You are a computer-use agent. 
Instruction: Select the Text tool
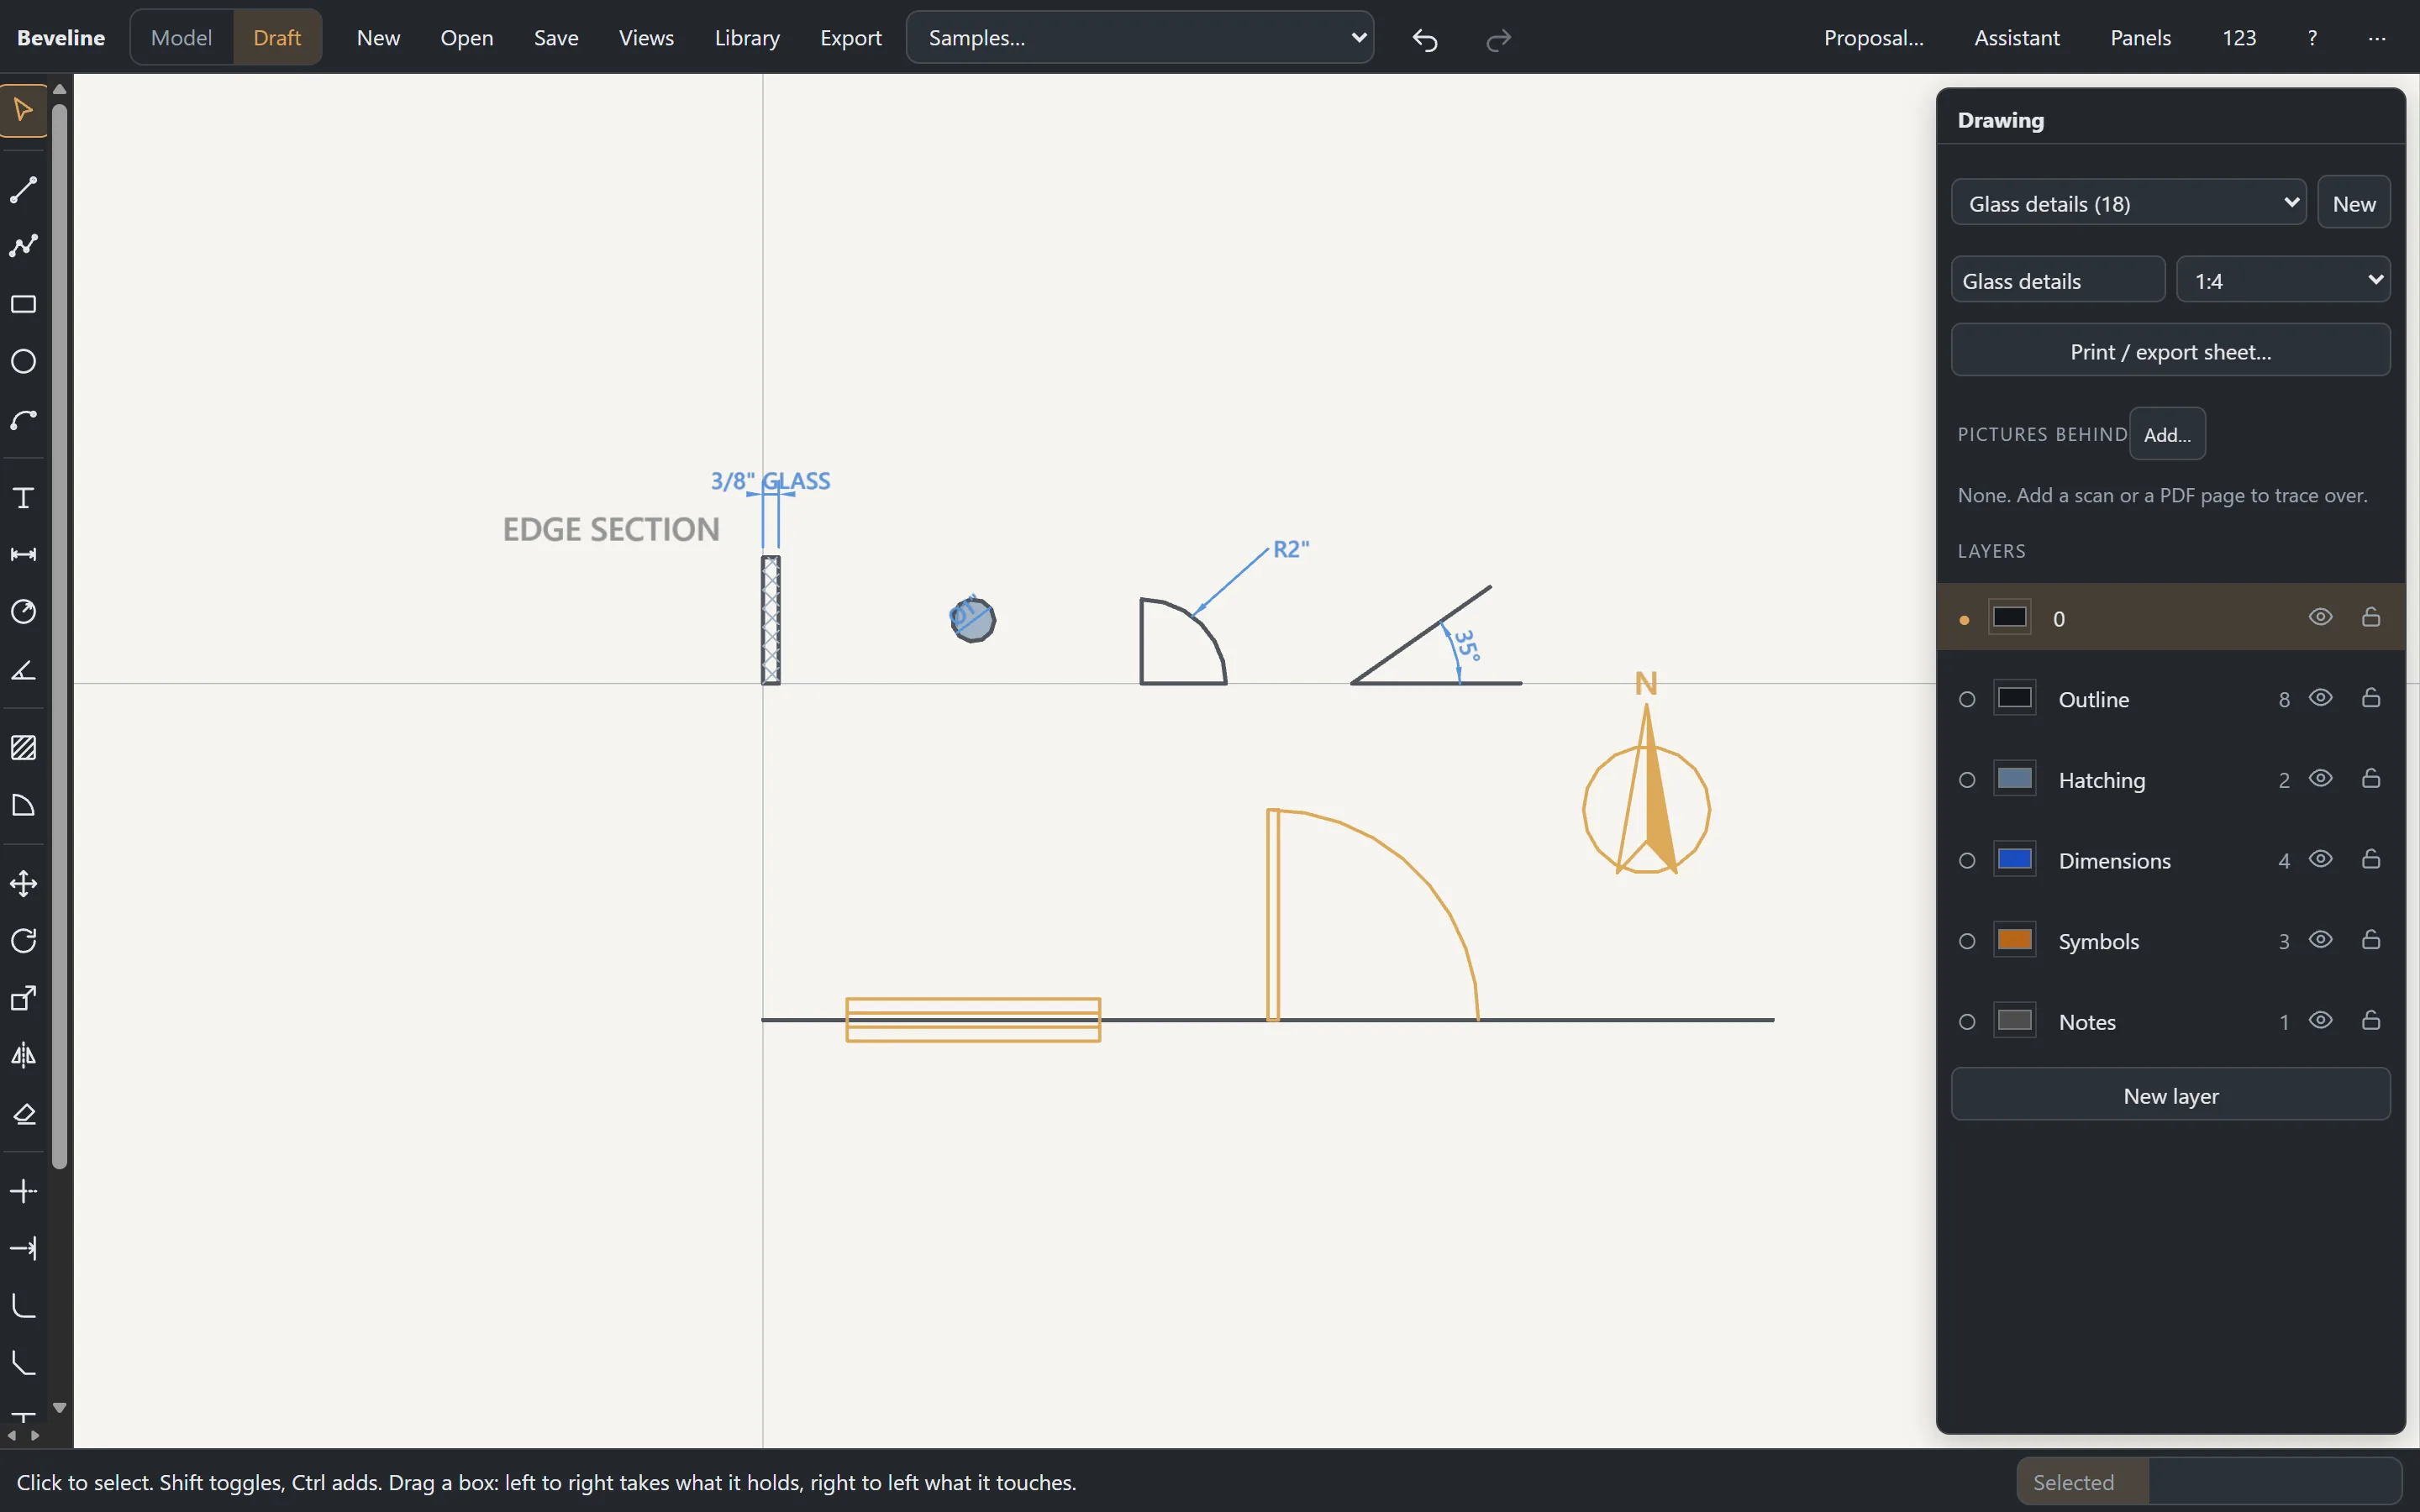23,498
